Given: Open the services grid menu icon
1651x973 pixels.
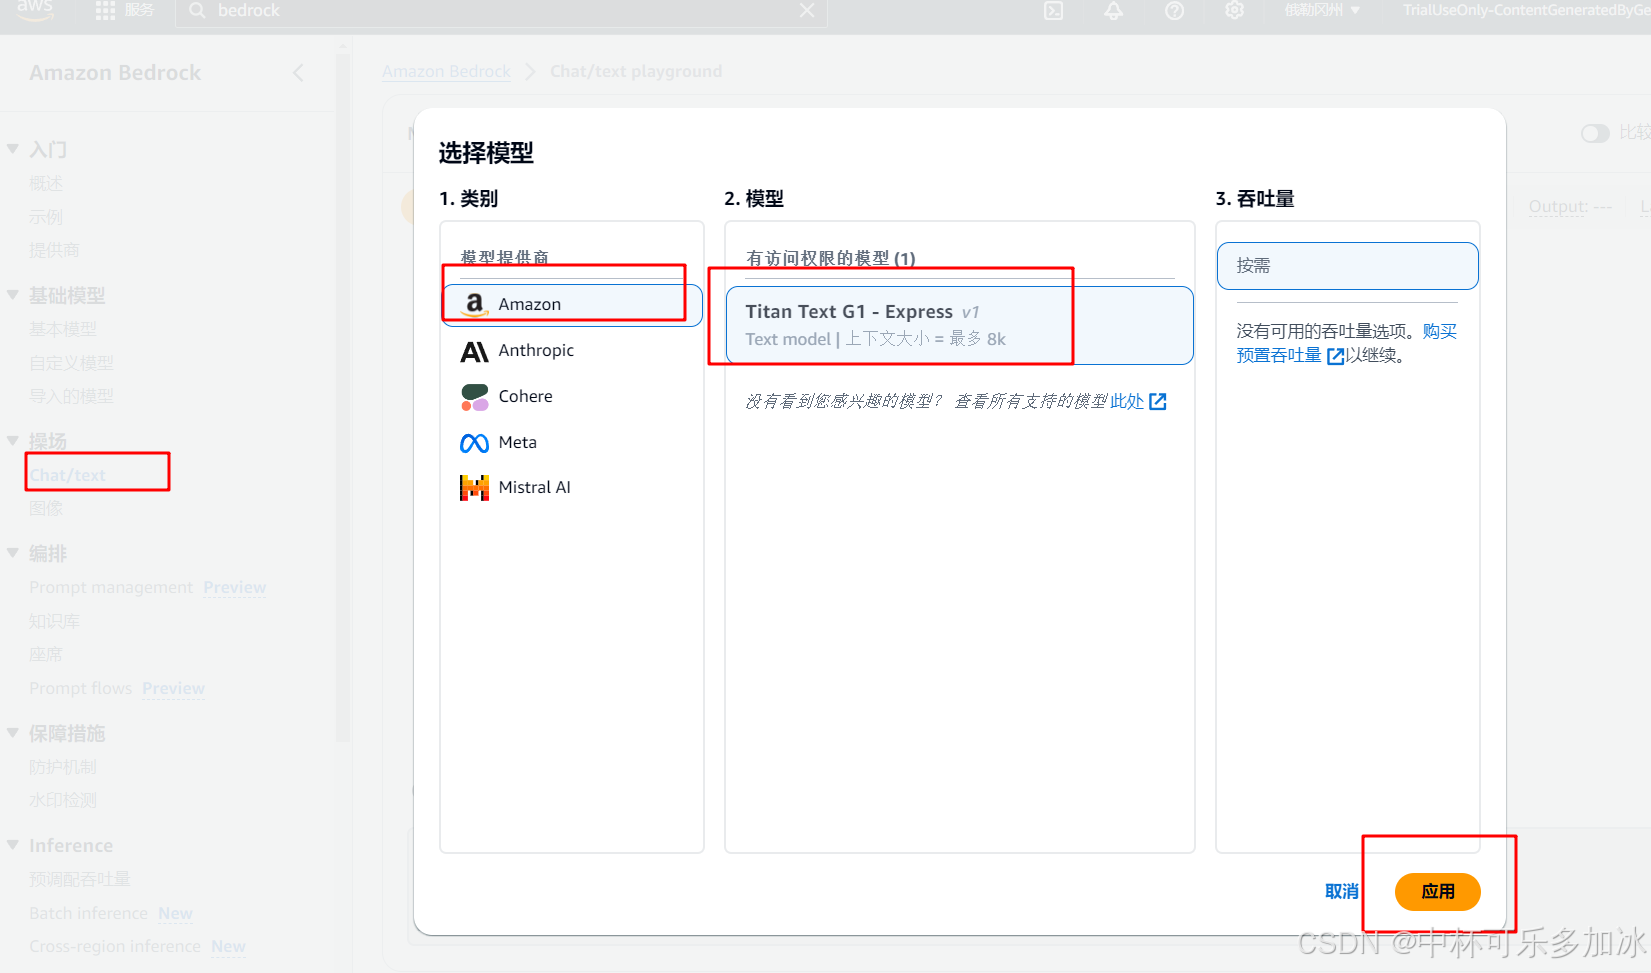Looking at the screenshot, I should point(105,10).
